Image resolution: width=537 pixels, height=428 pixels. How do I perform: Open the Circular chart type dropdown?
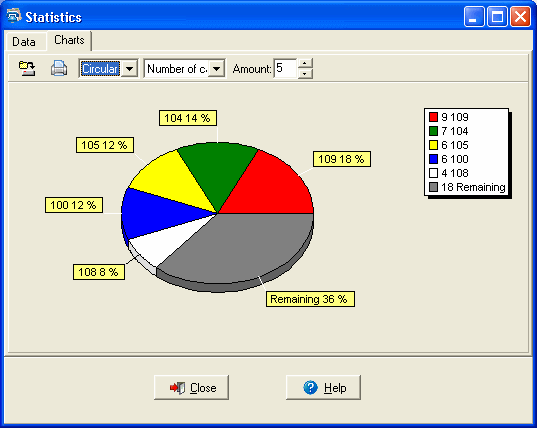pyautogui.click(x=129, y=69)
